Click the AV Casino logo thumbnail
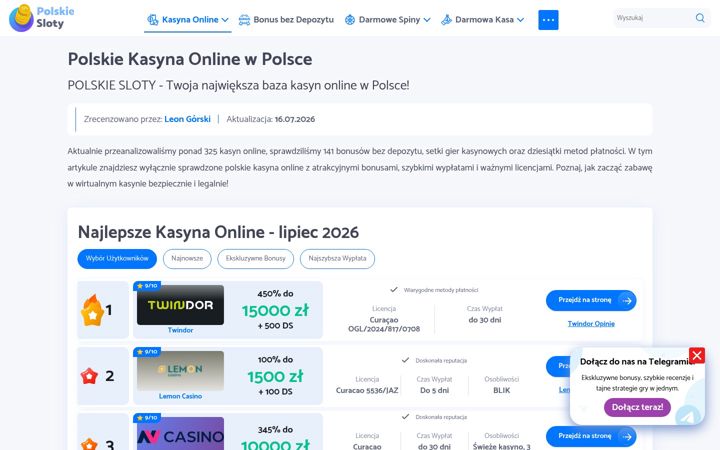This screenshot has height=450, width=720. click(x=180, y=433)
